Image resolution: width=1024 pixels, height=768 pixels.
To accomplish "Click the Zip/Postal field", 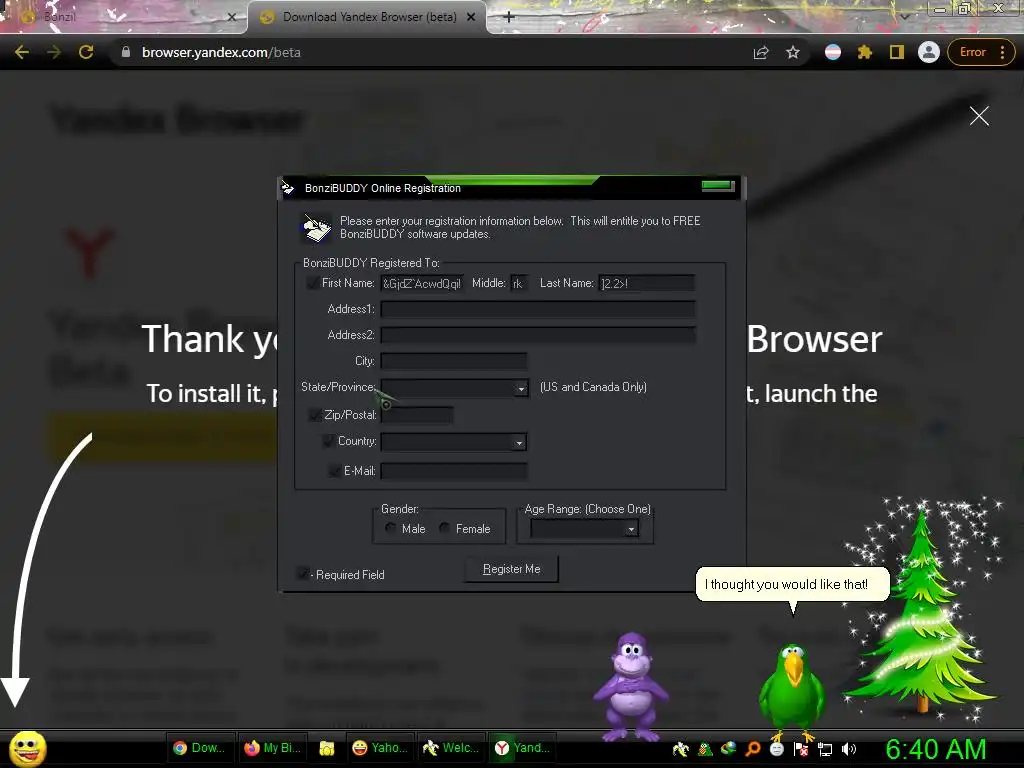I will click(417, 415).
